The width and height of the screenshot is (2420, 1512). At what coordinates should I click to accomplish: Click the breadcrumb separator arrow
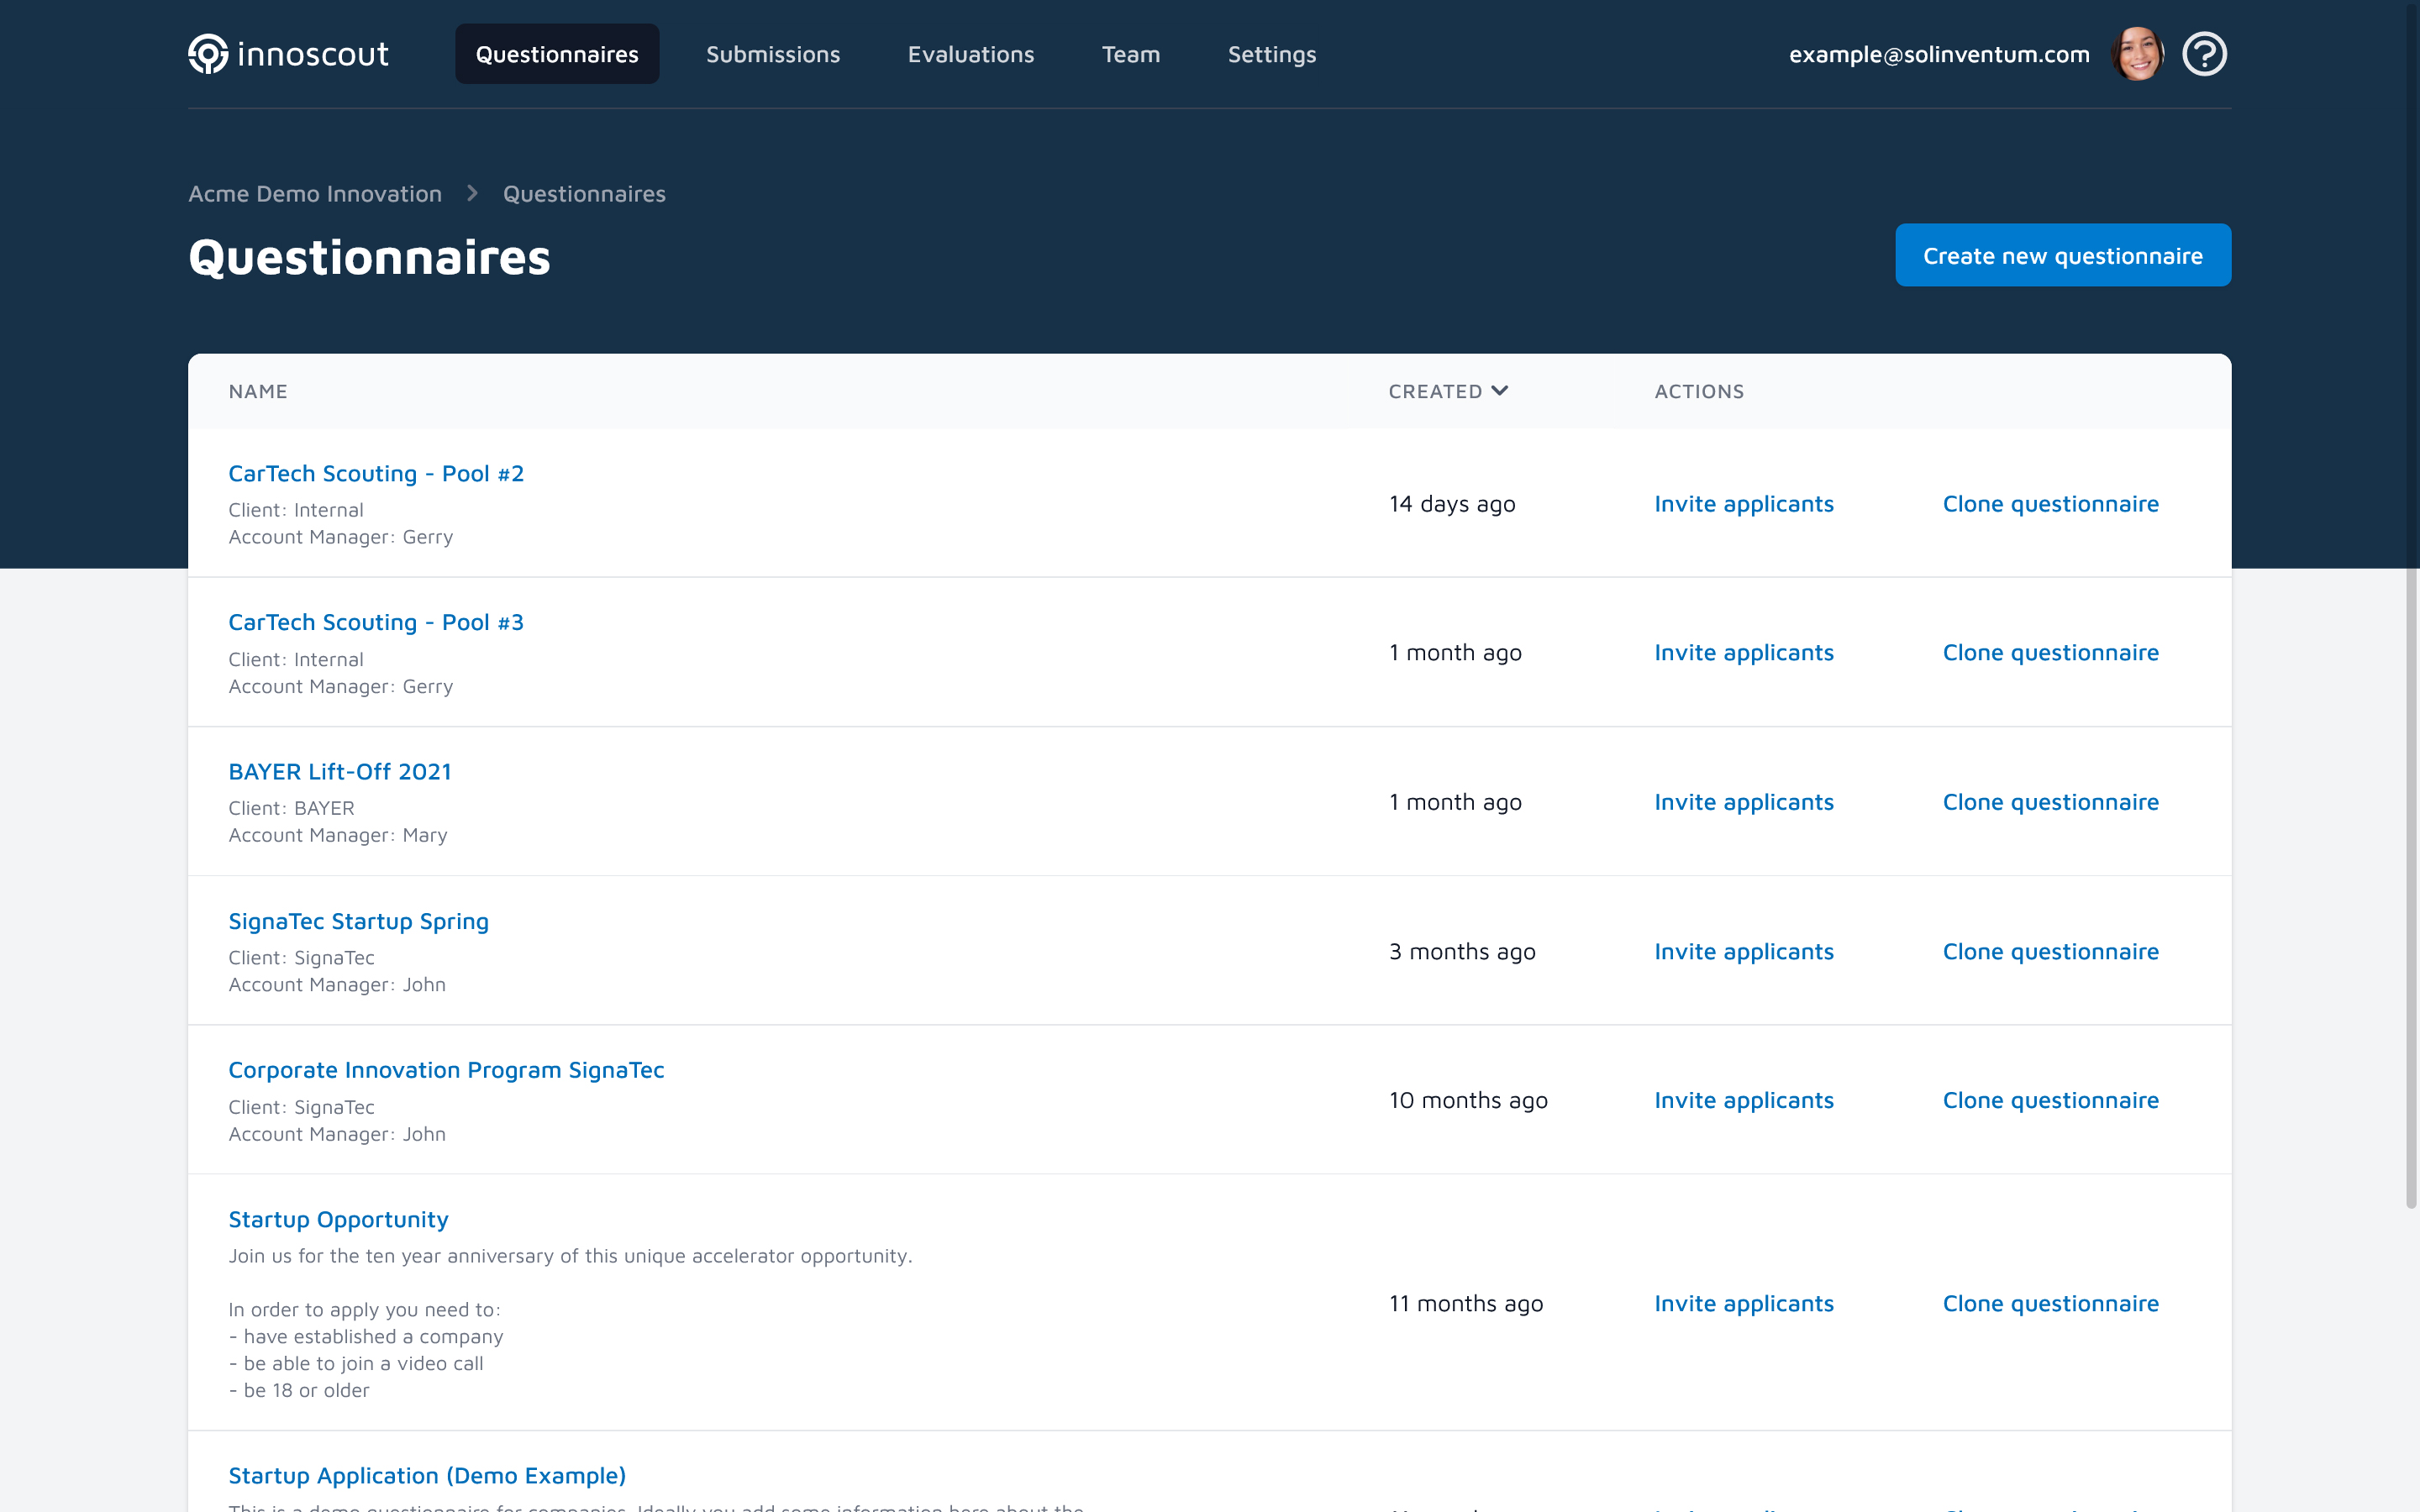(471, 193)
